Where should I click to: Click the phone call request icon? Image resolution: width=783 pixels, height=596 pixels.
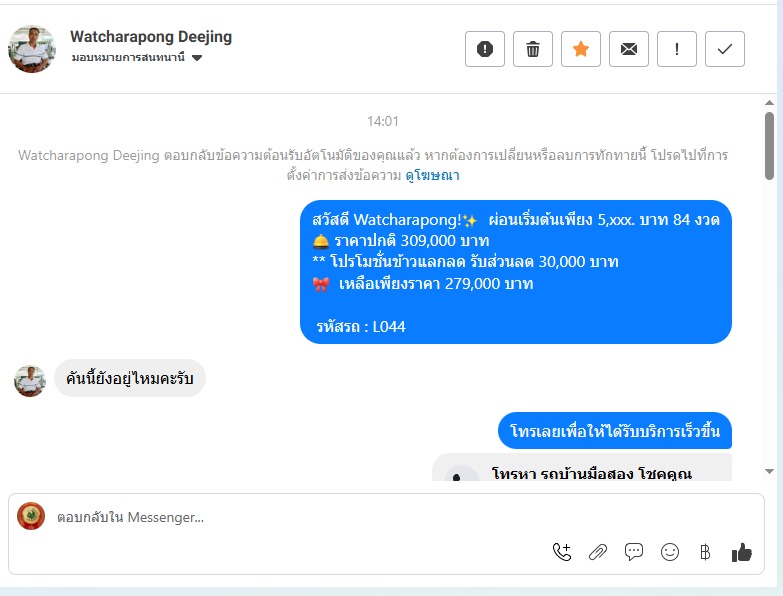562,552
